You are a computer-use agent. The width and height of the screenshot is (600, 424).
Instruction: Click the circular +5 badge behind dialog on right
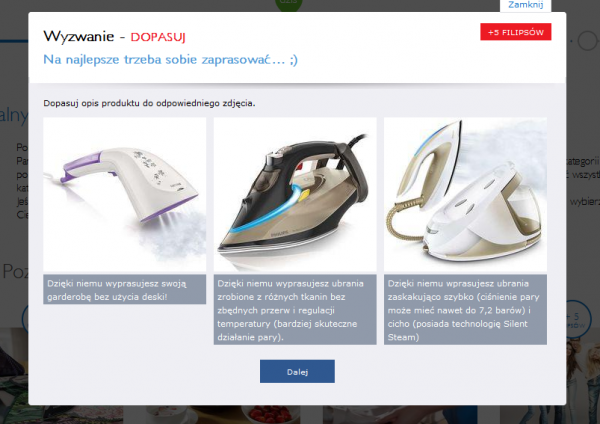[x=579, y=320]
